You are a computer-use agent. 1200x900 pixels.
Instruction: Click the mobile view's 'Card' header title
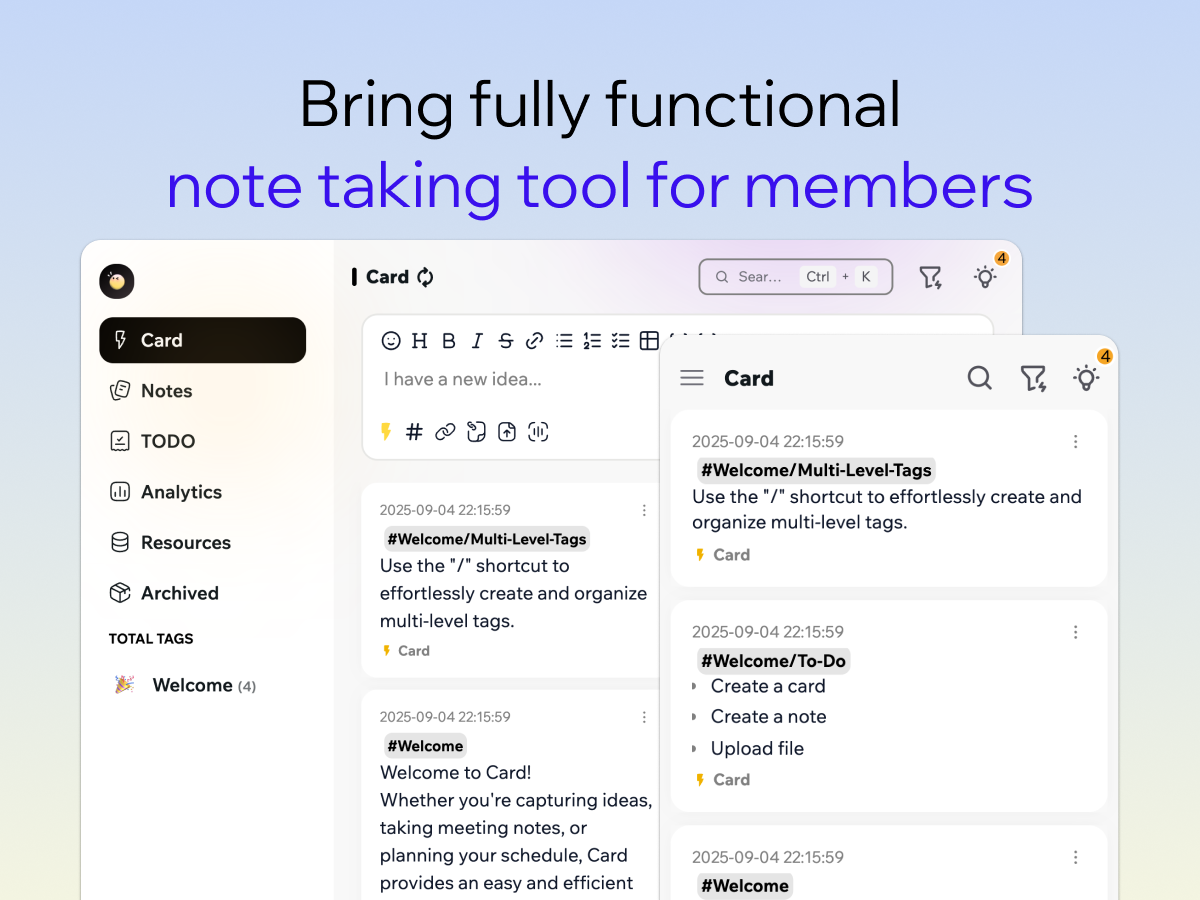[749, 378]
